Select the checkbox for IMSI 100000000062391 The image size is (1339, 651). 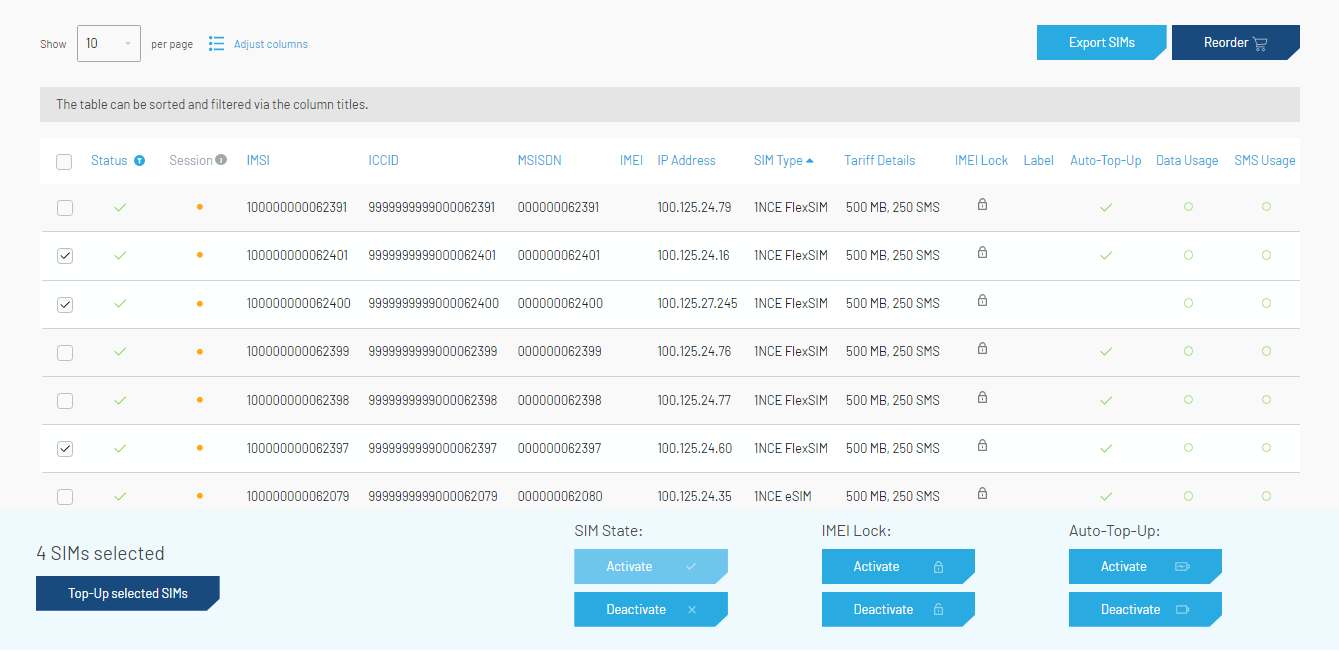[65, 208]
